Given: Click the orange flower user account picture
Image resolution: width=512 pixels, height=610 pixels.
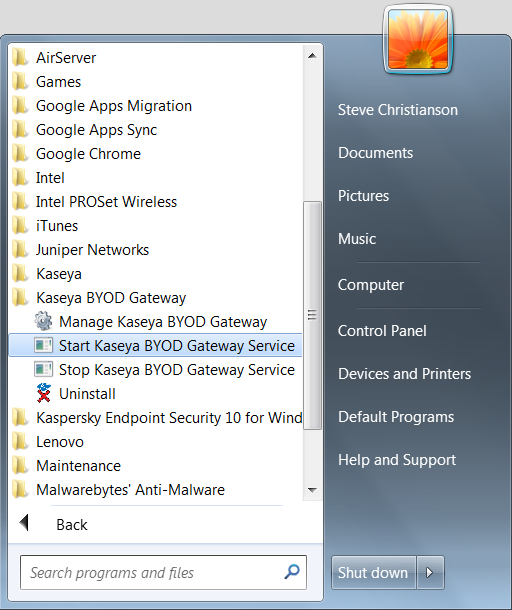Looking at the screenshot, I should [x=418, y=39].
